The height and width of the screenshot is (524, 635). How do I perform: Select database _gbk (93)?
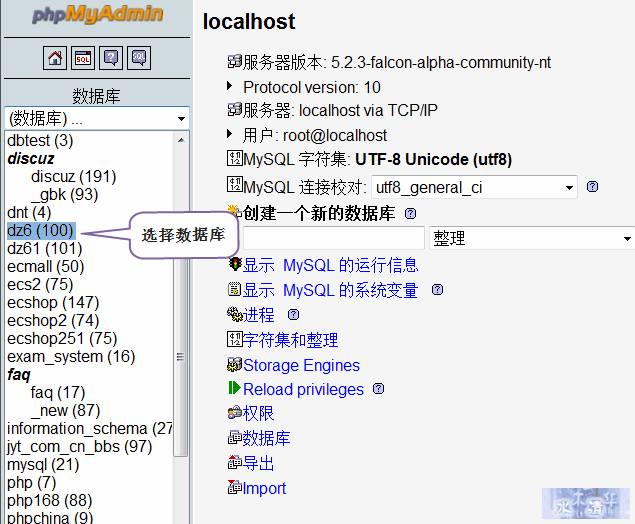[x=64, y=194]
